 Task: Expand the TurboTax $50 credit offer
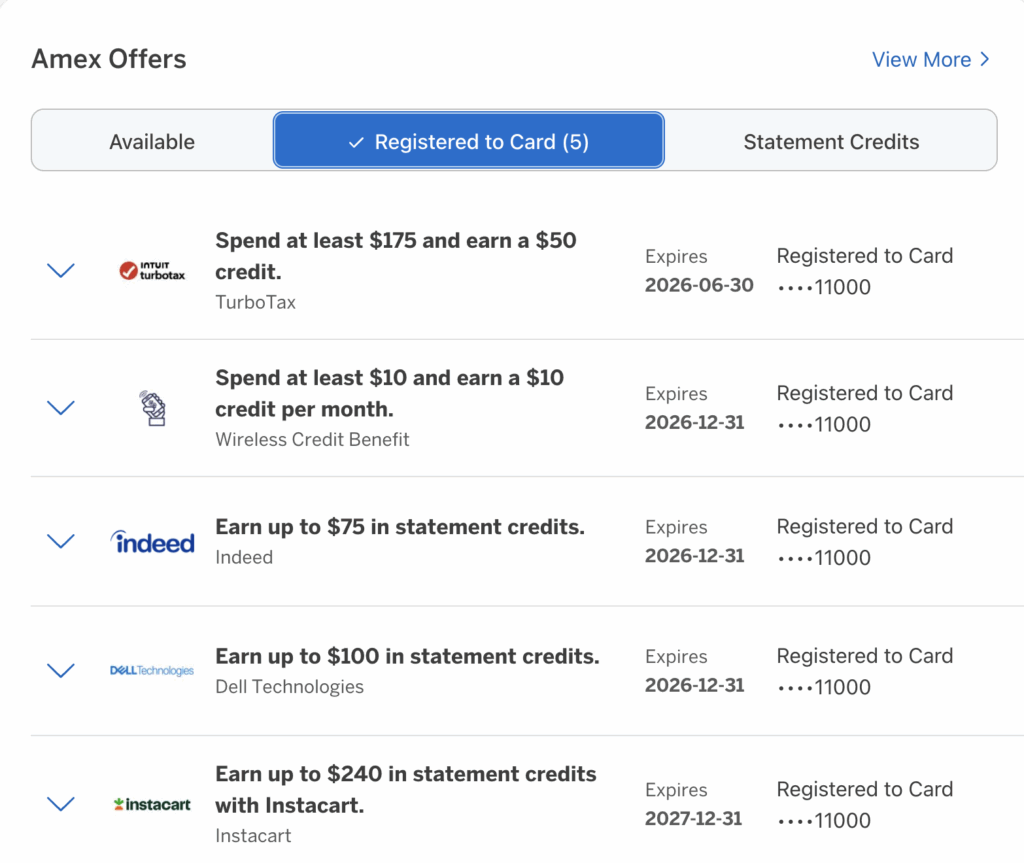pos(60,270)
